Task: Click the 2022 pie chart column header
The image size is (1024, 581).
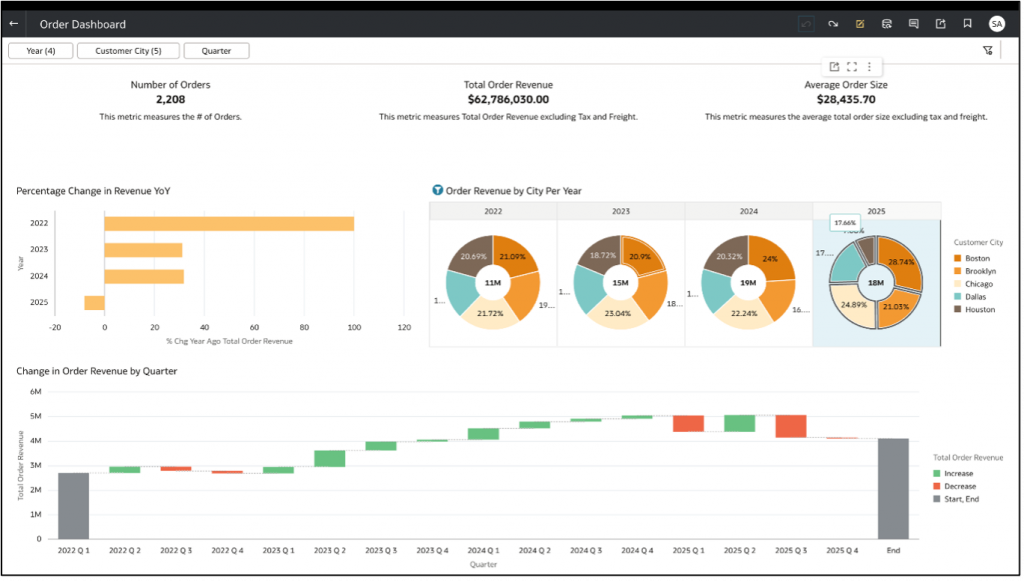Action: coord(493,212)
